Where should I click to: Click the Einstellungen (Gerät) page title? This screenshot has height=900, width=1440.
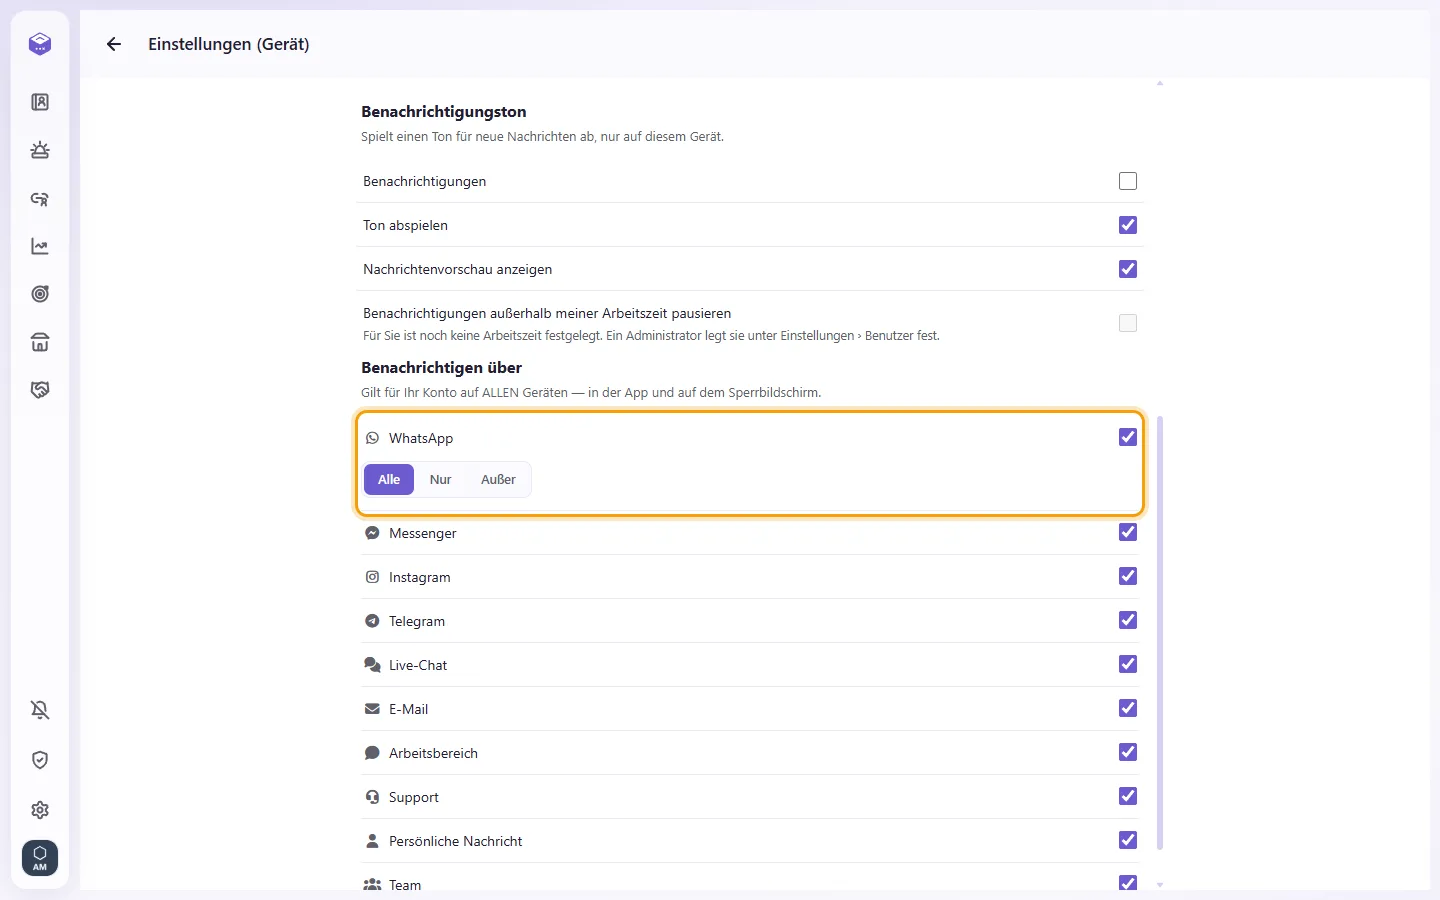(x=229, y=44)
